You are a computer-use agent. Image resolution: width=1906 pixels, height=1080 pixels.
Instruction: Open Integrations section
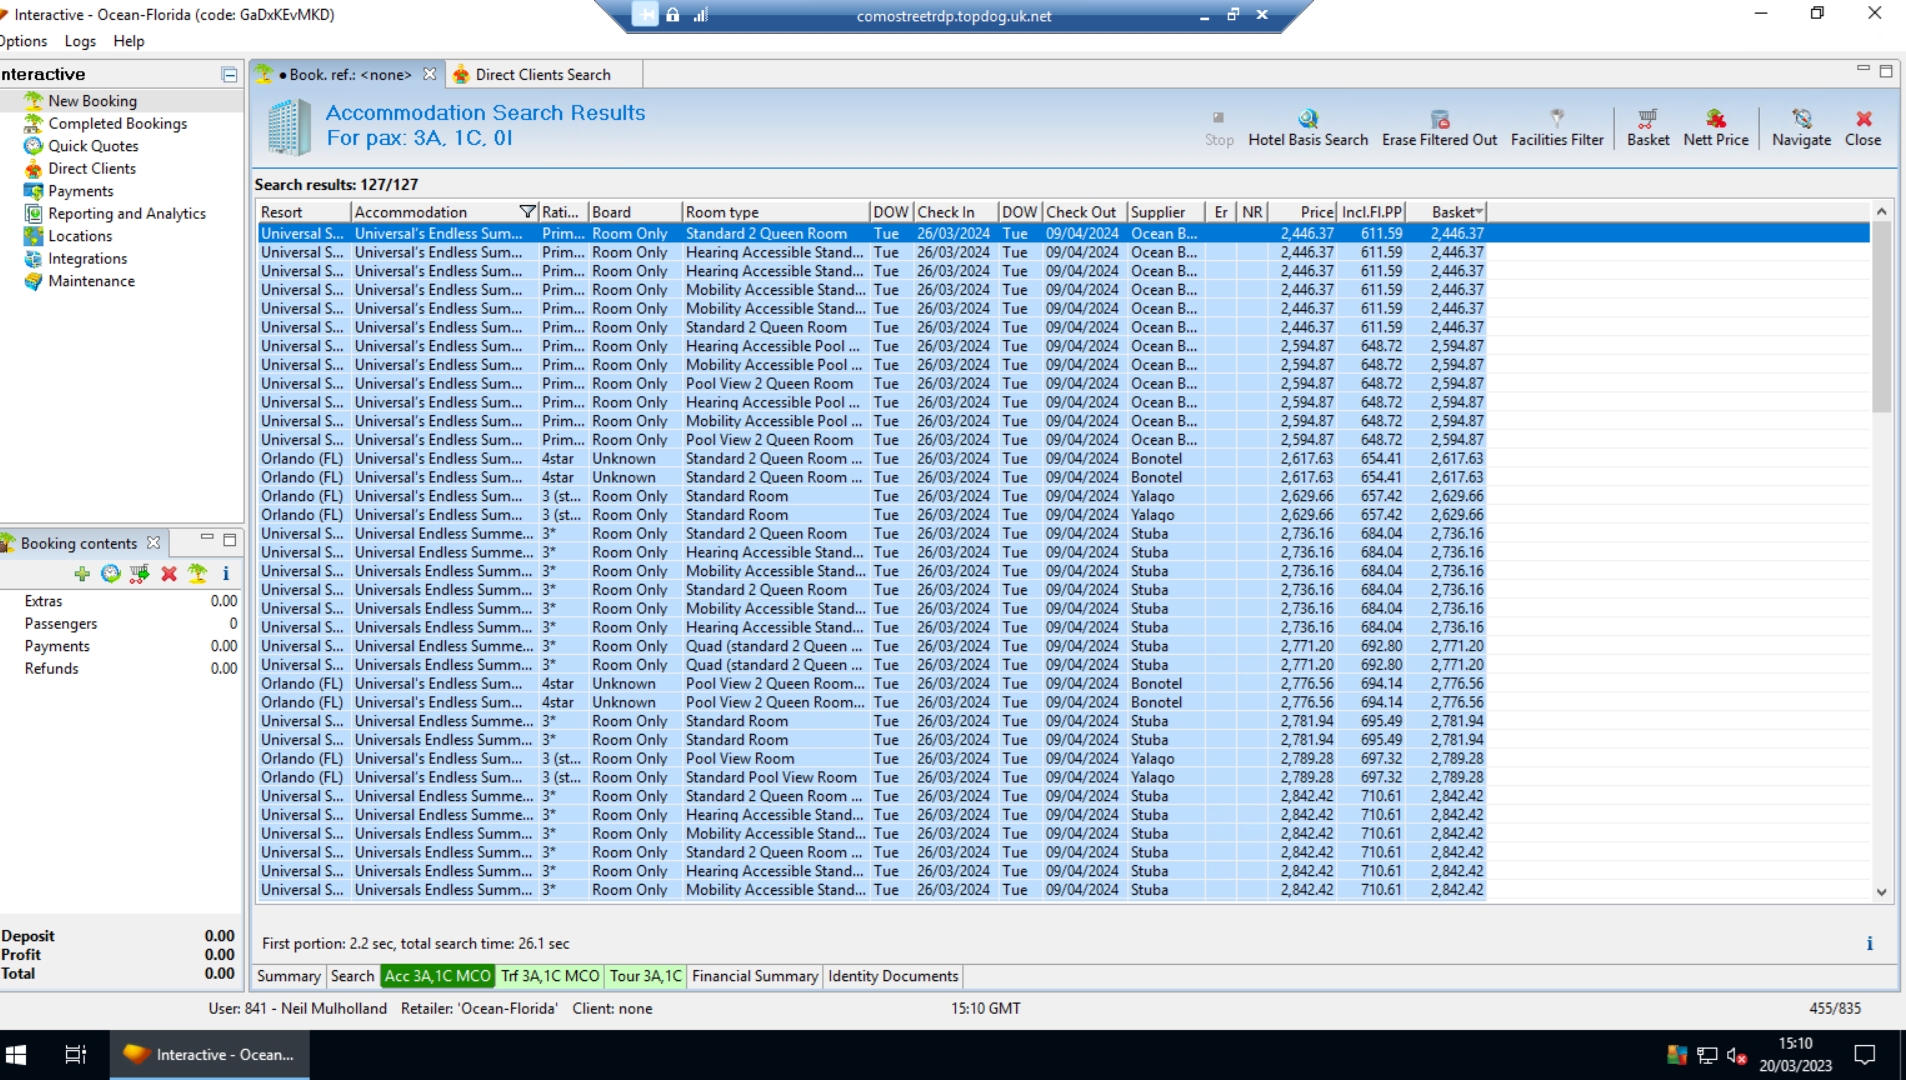tap(87, 258)
